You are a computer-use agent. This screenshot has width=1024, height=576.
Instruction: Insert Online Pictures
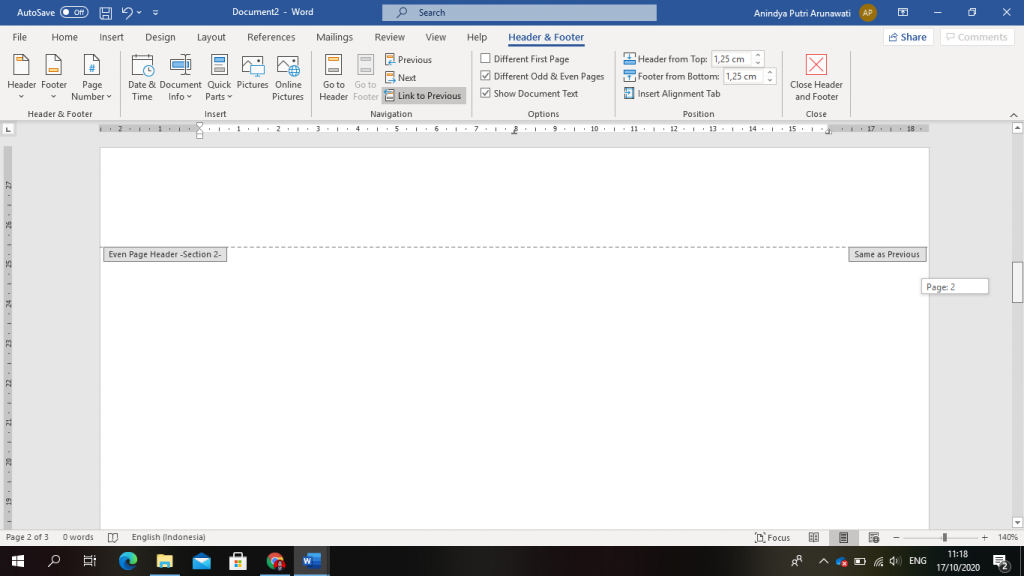pyautogui.click(x=287, y=78)
